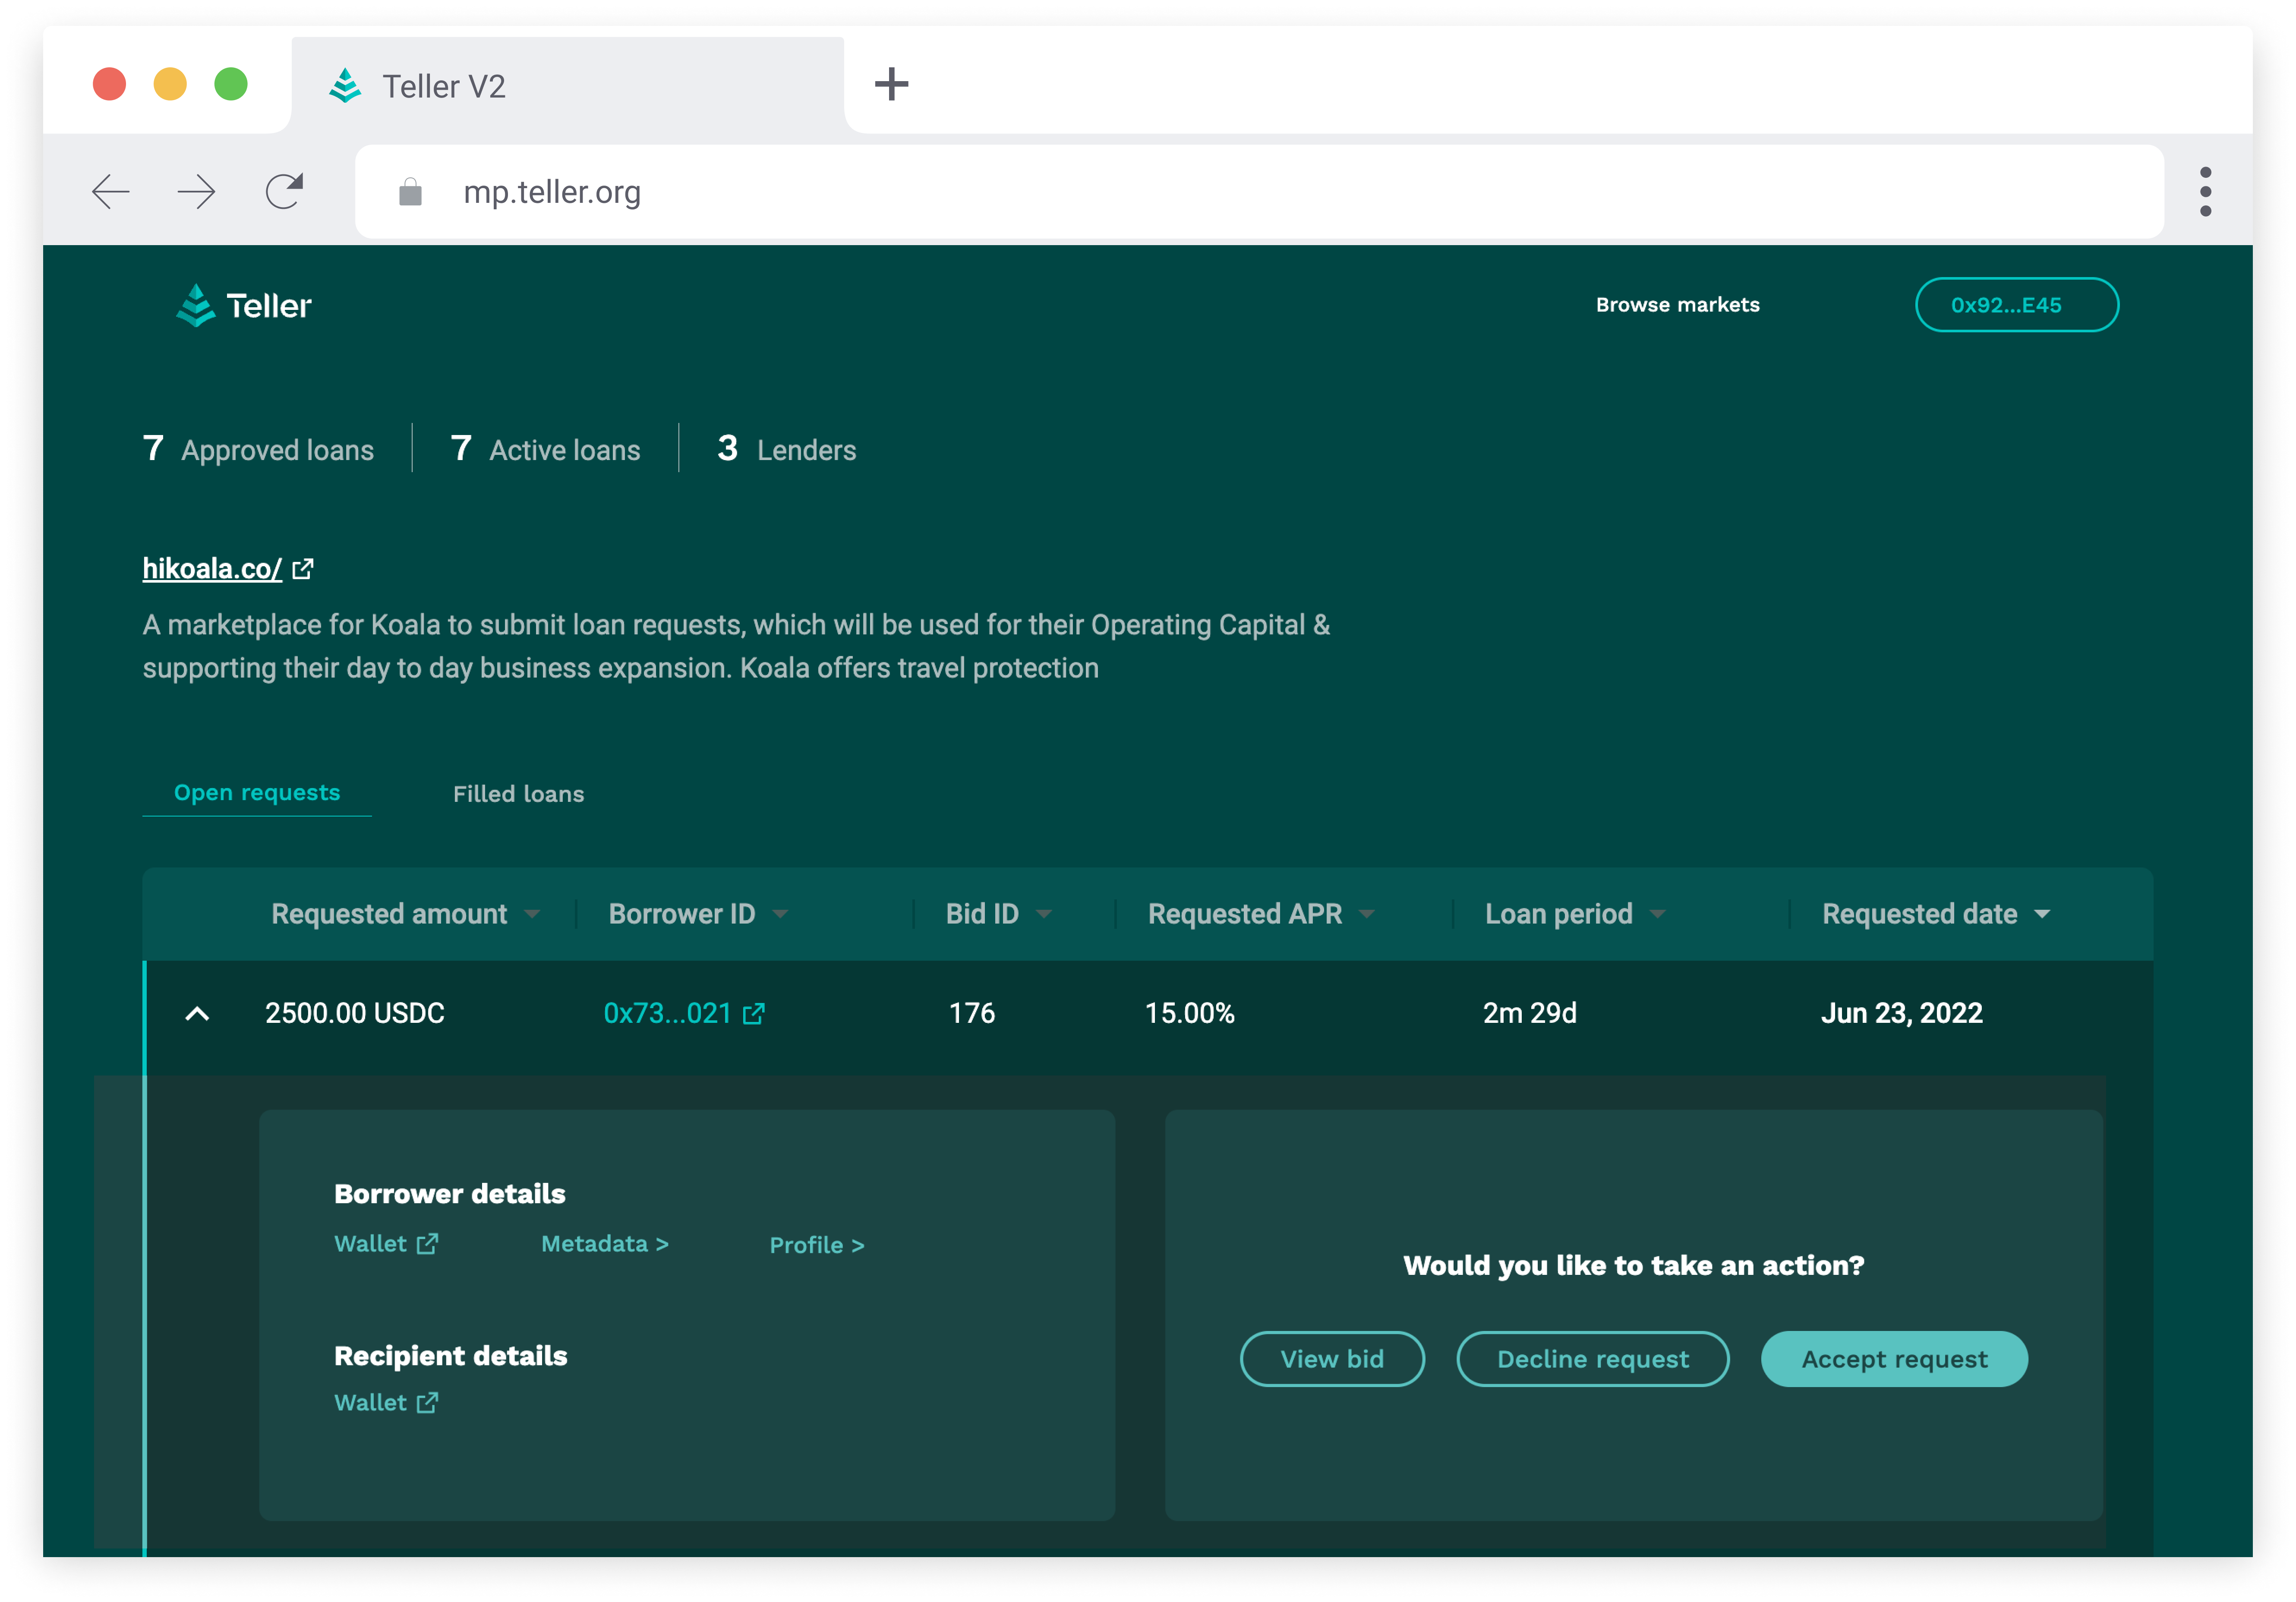
Task: Click the Decline request button
Action: click(1593, 1359)
